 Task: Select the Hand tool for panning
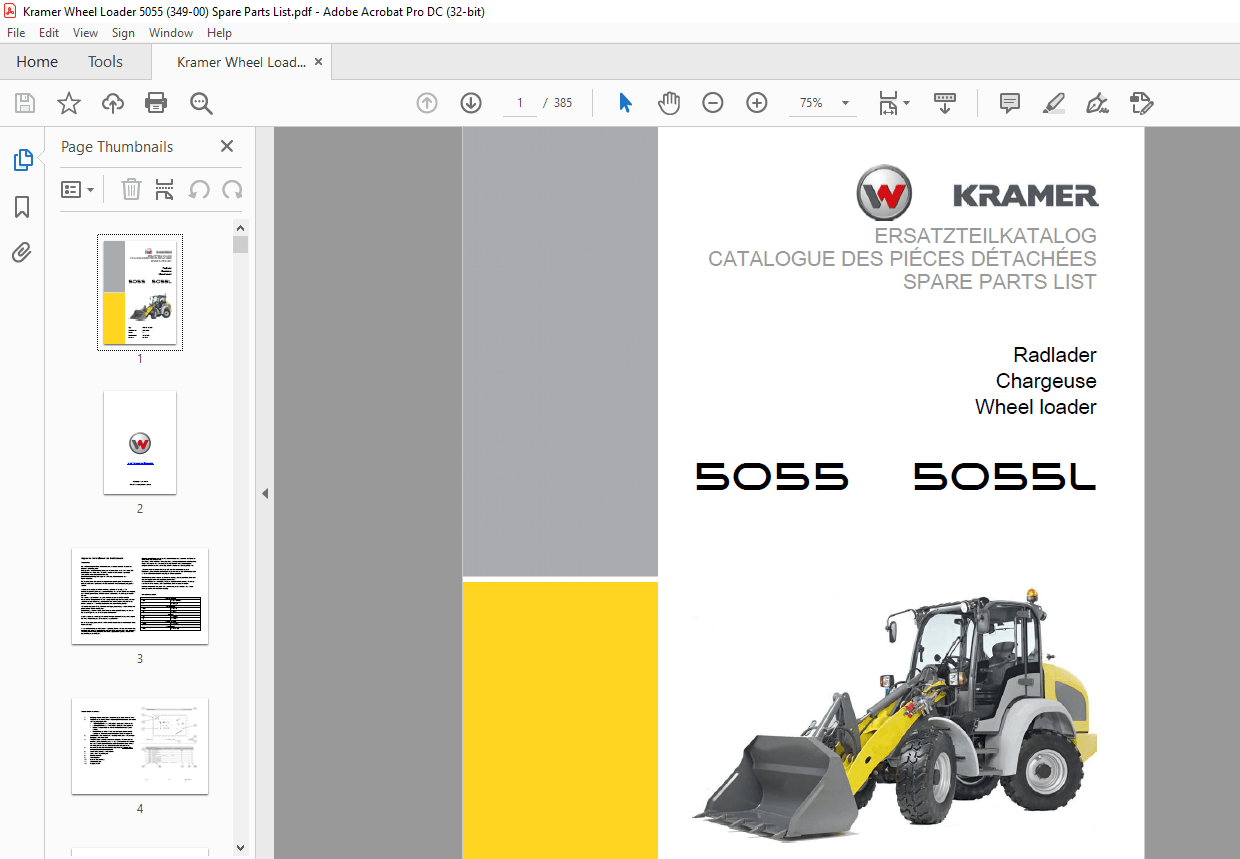click(668, 102)
